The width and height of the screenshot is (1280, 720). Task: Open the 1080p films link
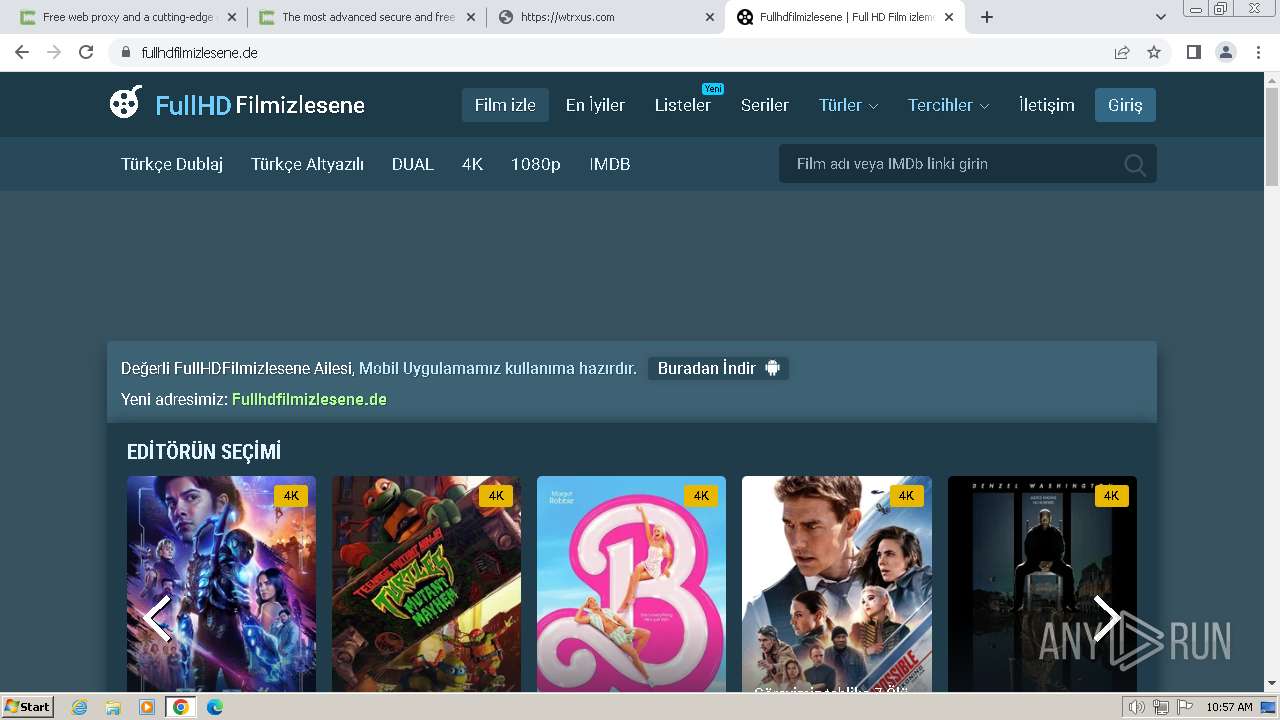click(536, 164)
